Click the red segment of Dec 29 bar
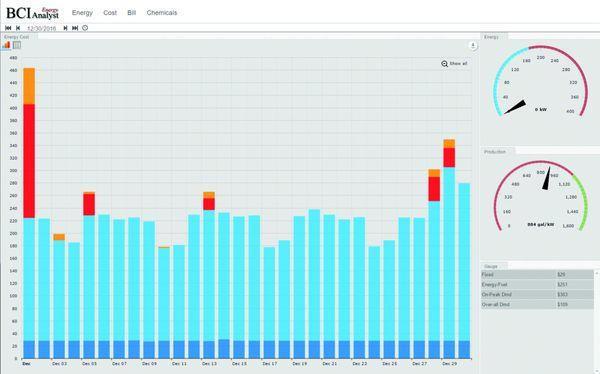Viewport: 600px width, 374px height. click(449, 157)
